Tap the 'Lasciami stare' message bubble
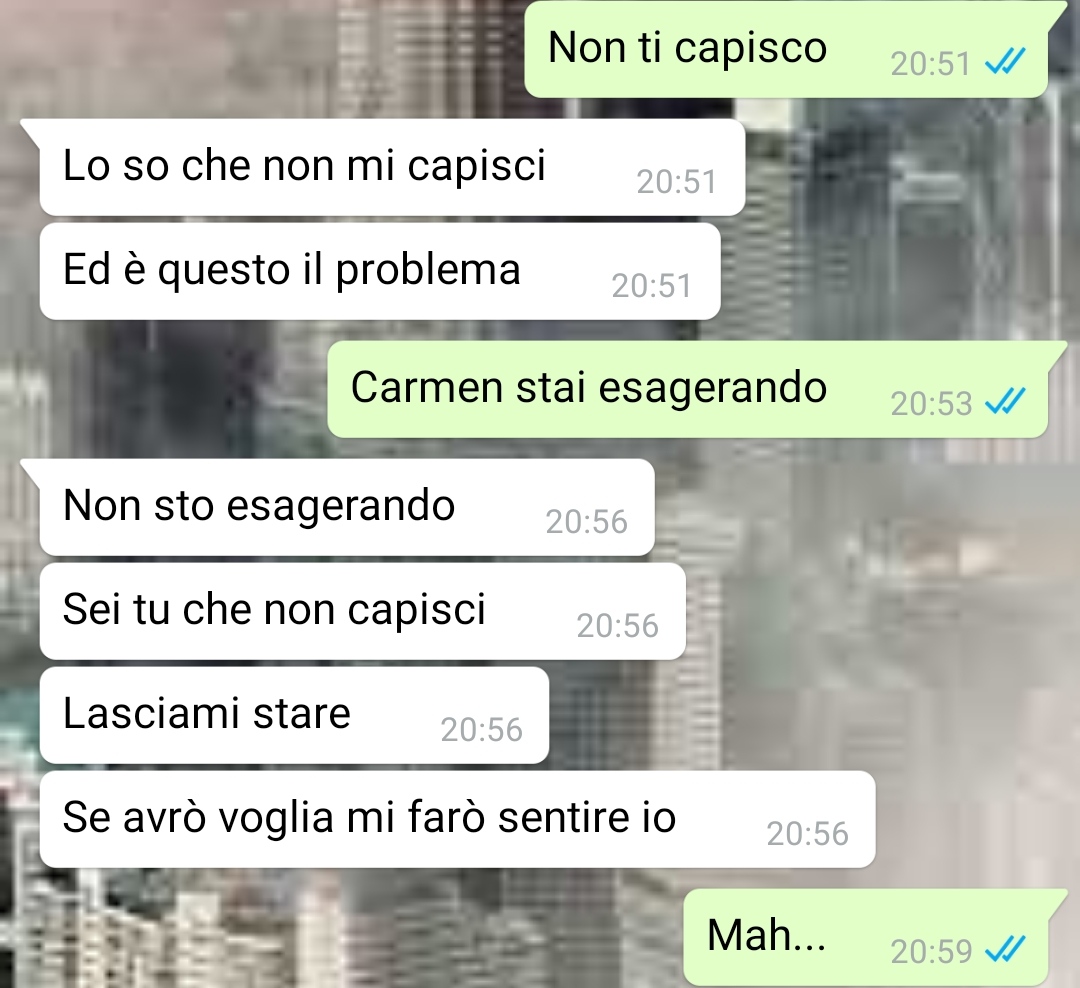1080x988 pixels. coord(294,716)
